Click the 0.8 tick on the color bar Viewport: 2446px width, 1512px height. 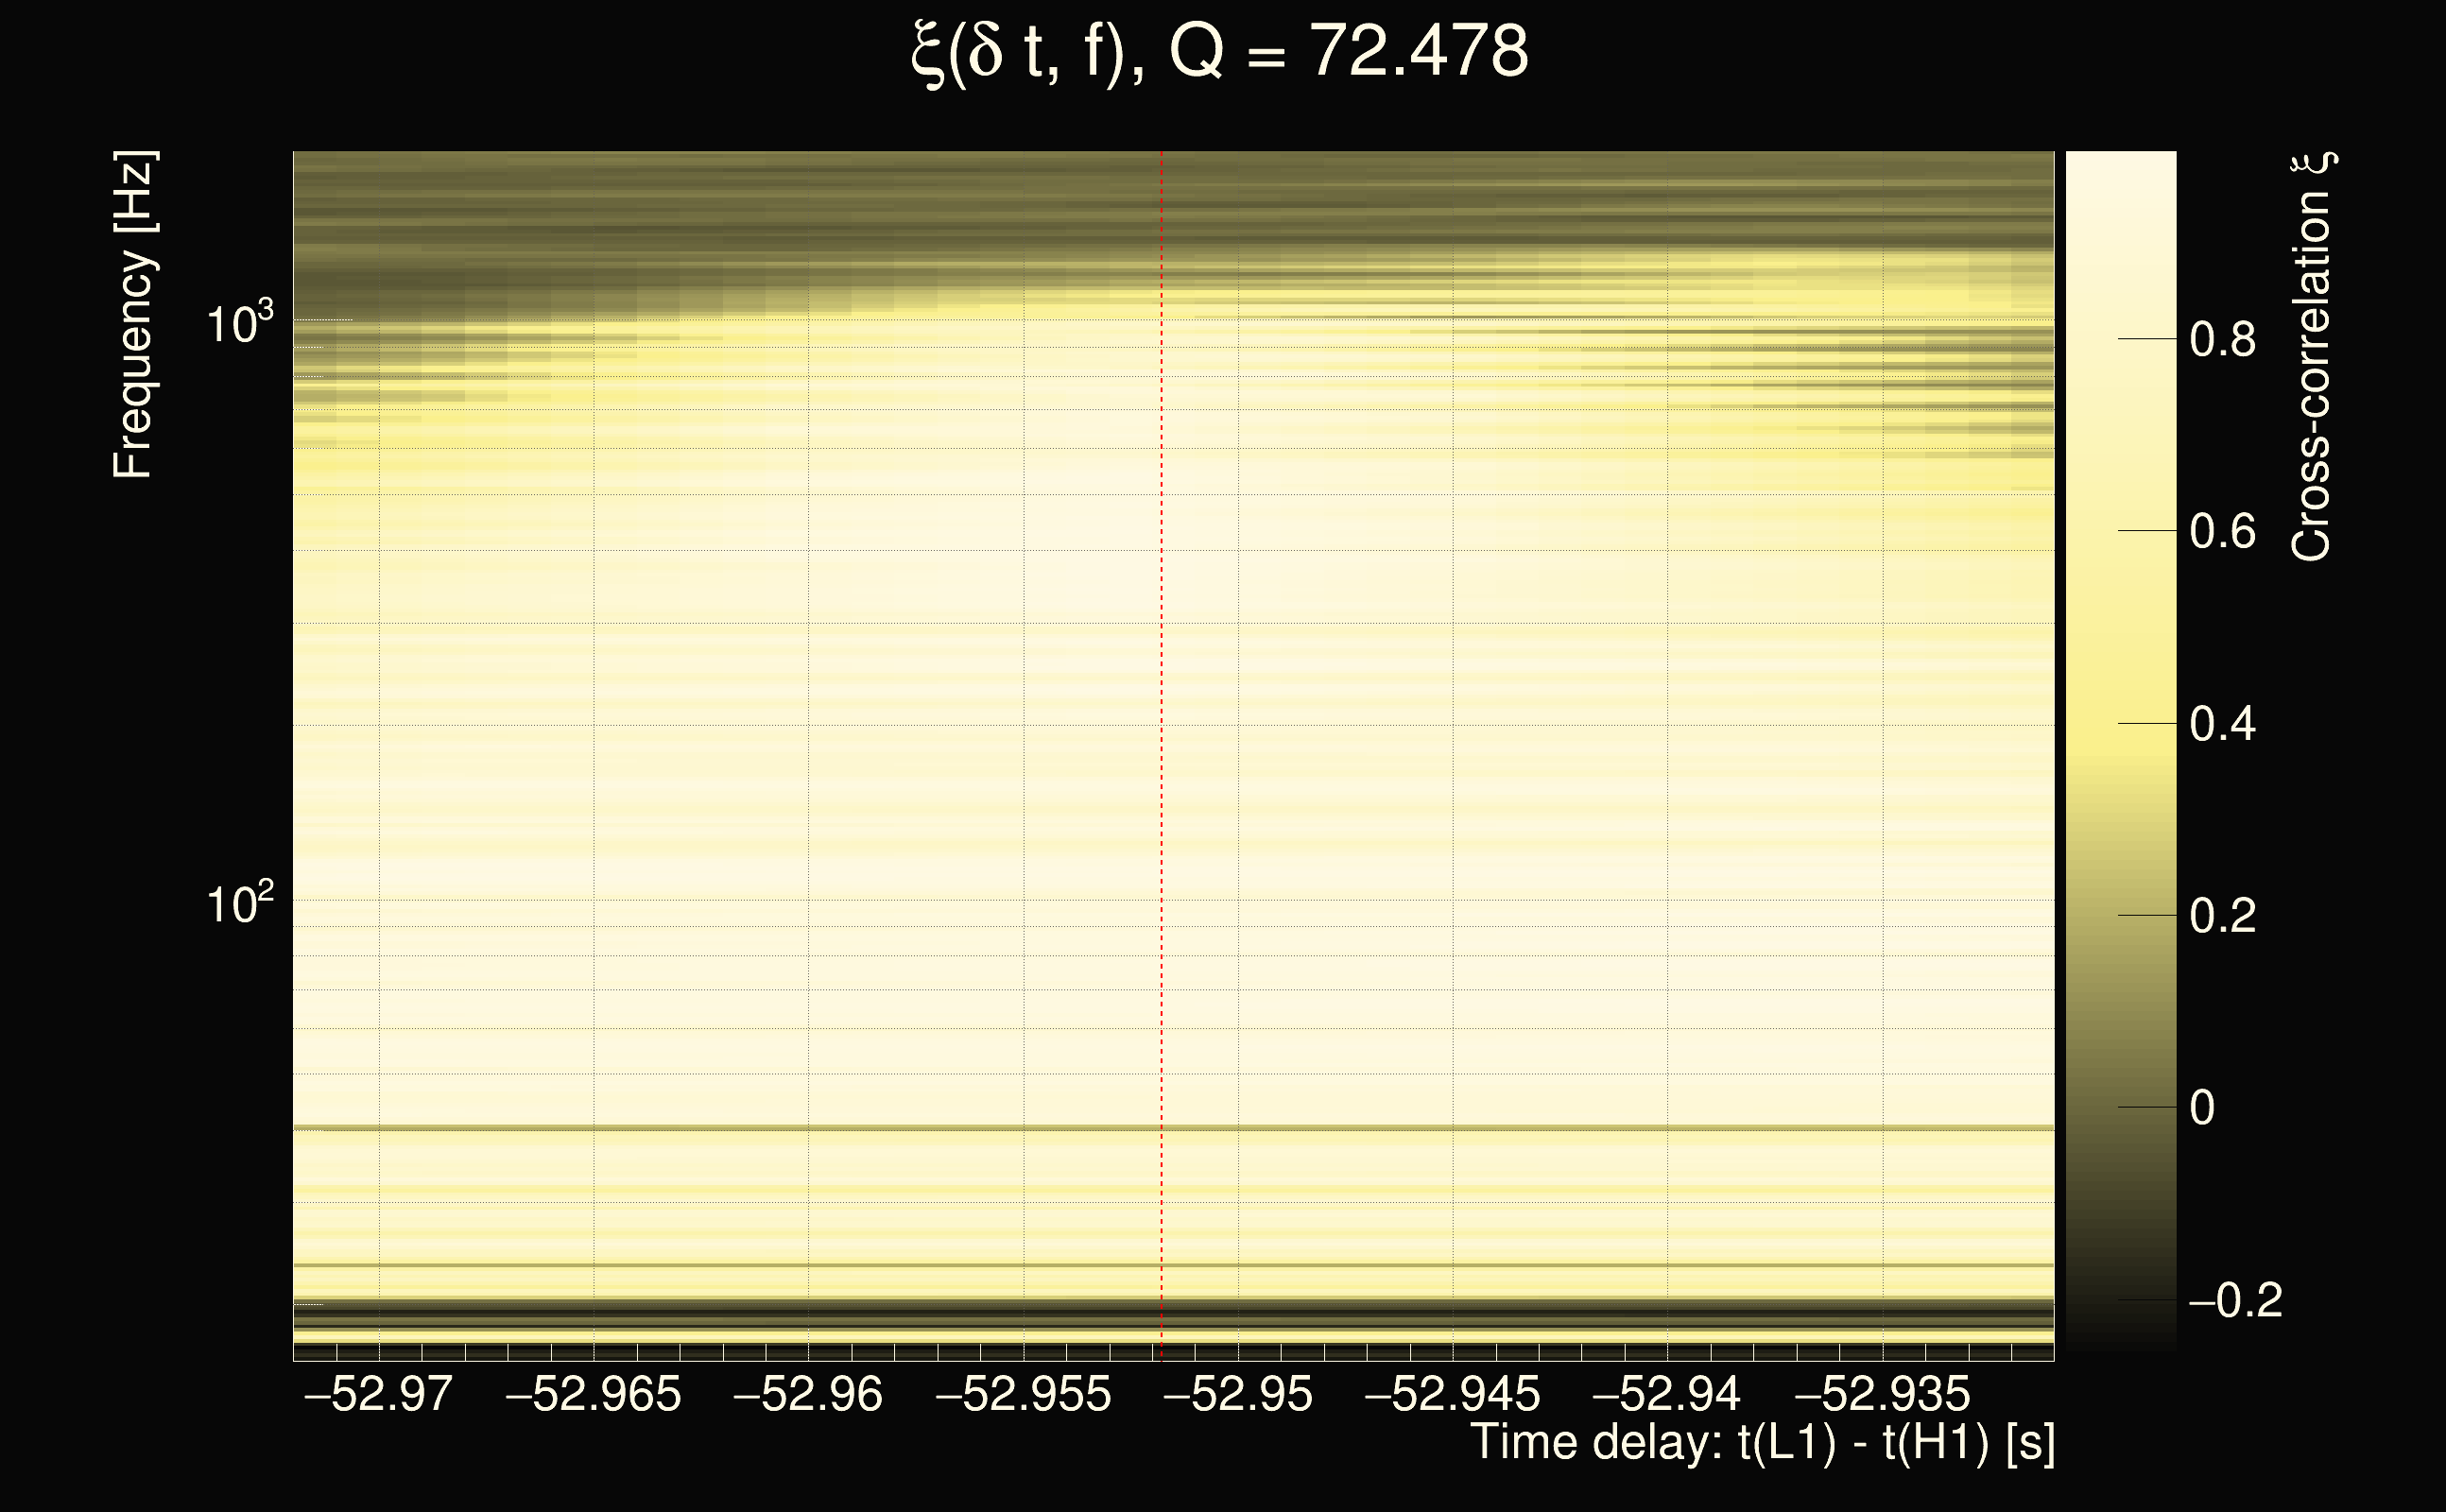point(2222,340)
